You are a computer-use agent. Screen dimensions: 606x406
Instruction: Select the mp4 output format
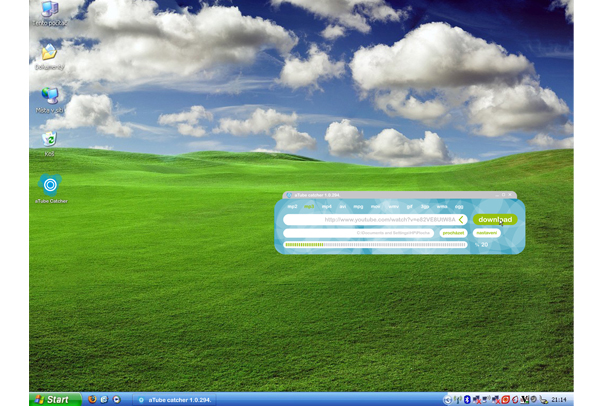point(326,207)
